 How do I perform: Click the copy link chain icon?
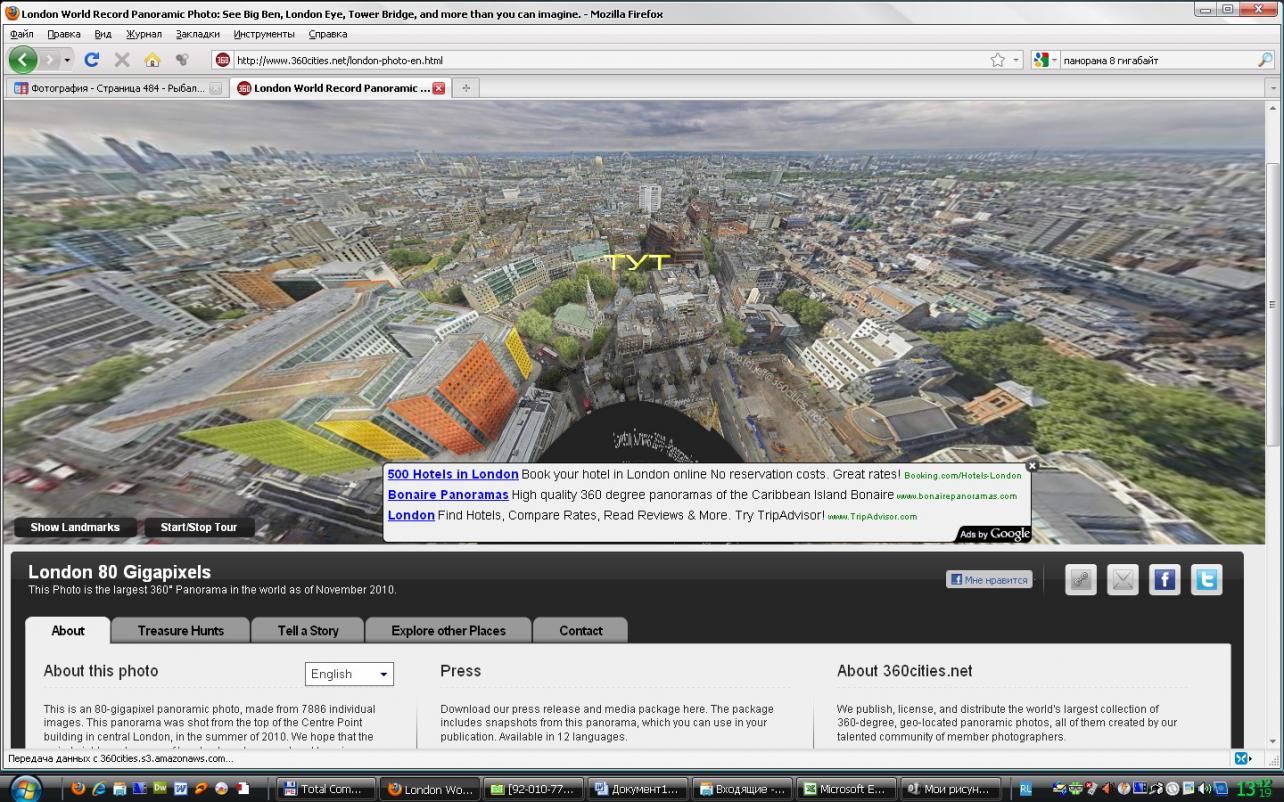[1080, 580]
